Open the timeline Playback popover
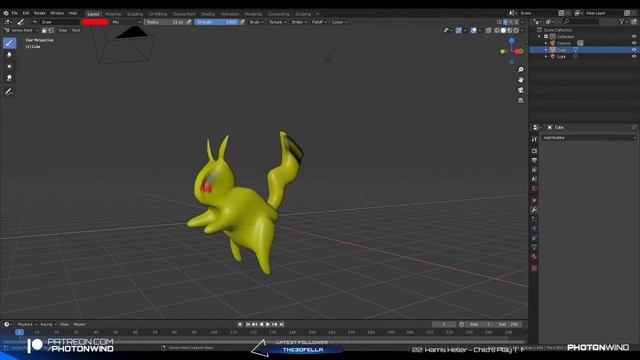 27,324
